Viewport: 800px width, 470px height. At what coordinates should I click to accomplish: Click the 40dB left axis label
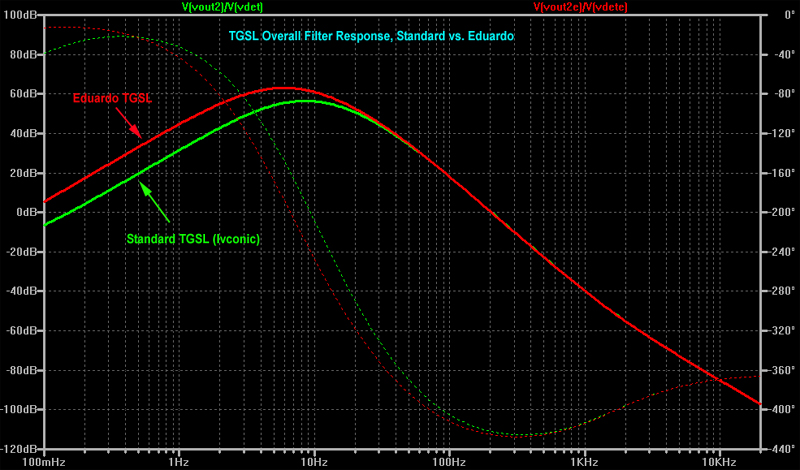coord(22,133)
